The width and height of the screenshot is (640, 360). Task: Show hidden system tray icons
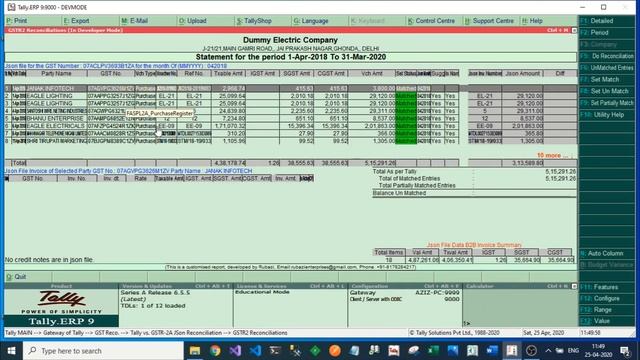pyautogui.click(x=548, y=351)
